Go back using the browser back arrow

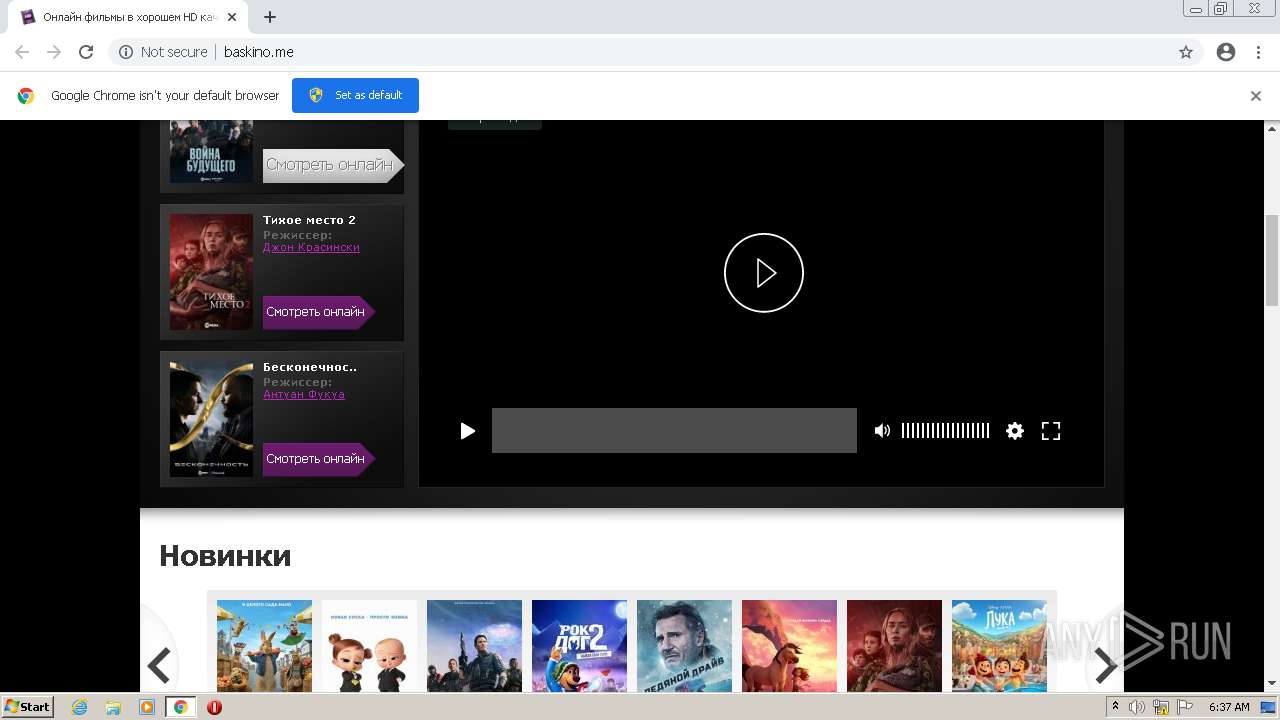[x=22, y=52]
